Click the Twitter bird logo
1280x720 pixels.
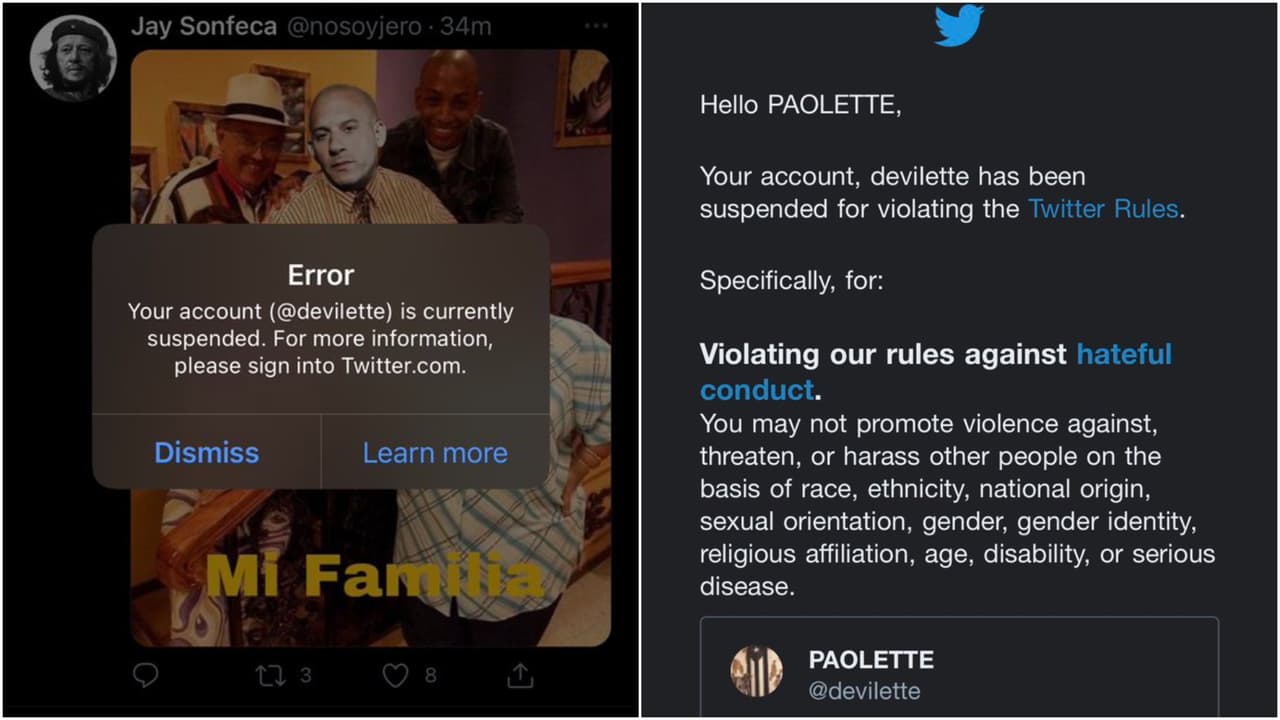pos(959,25)
